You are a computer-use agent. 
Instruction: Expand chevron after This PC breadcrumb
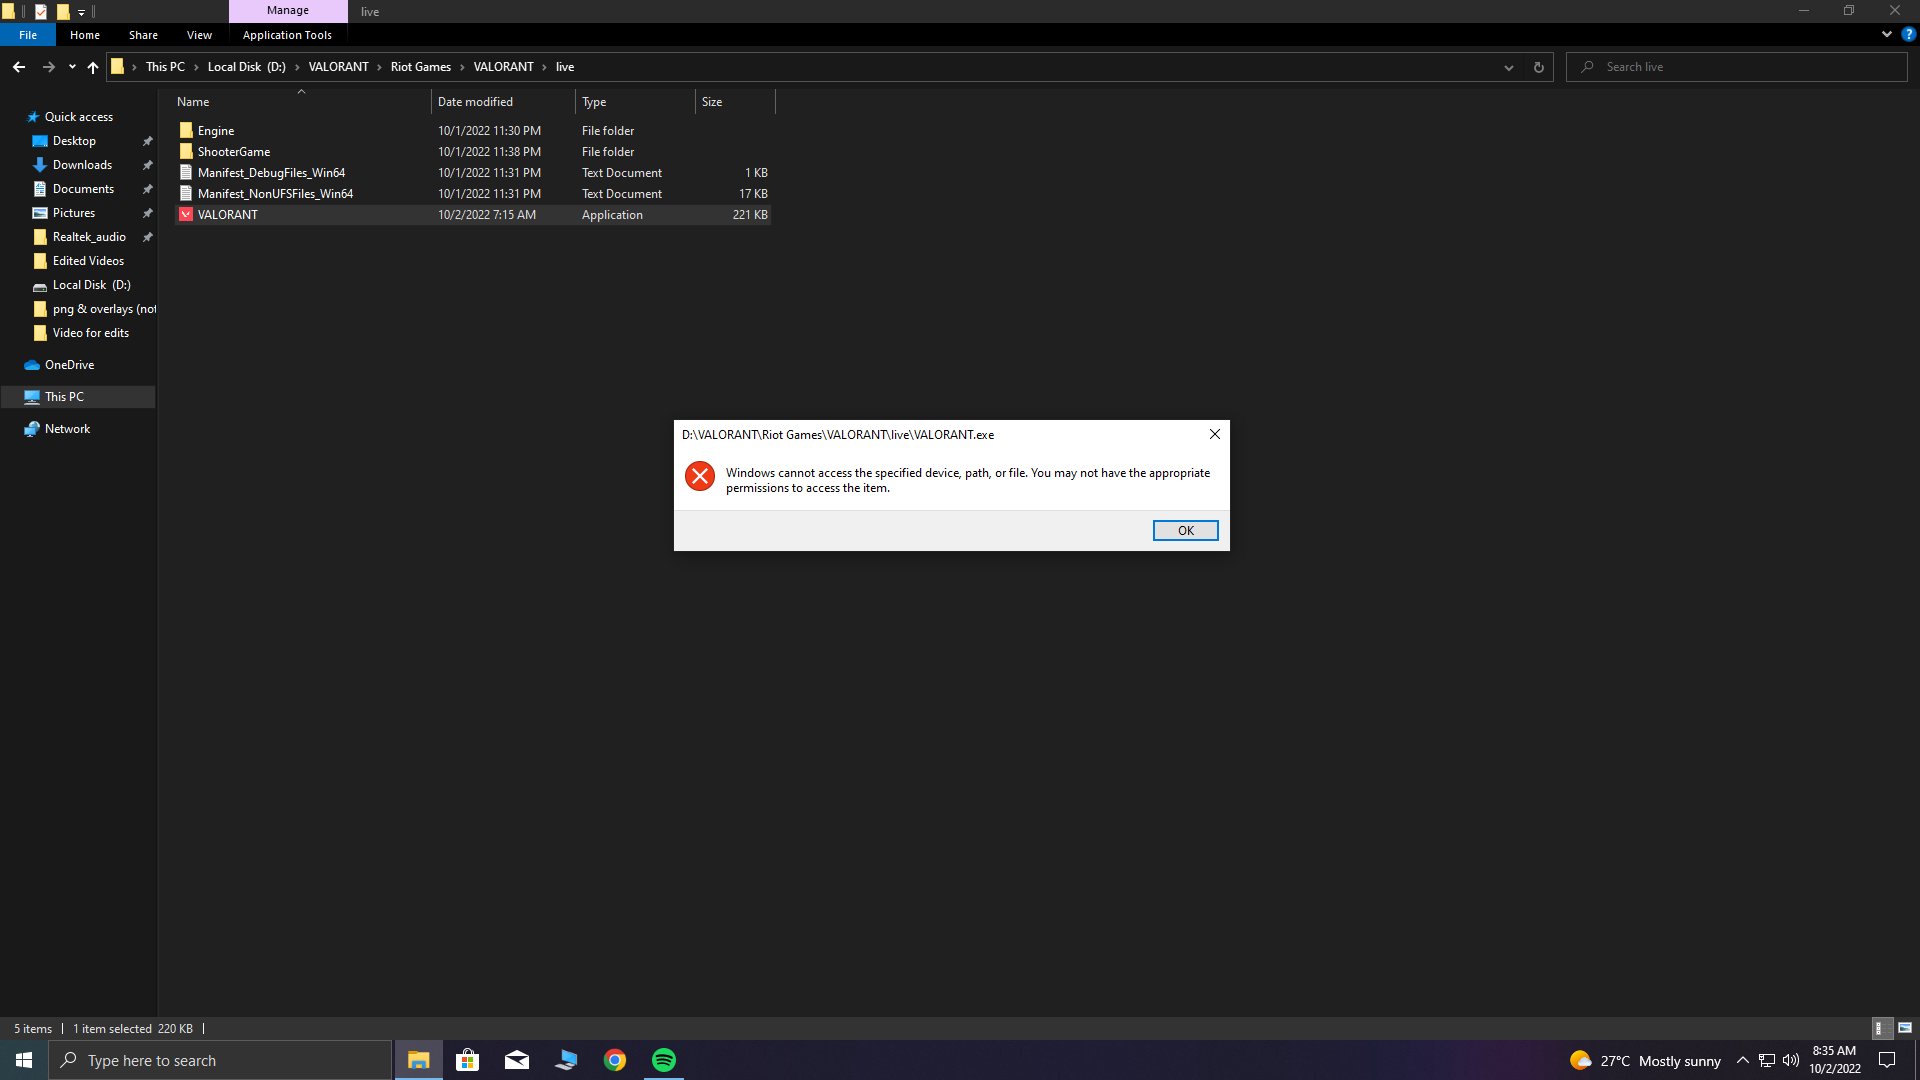pyautogui.click(x=196, y=67)
